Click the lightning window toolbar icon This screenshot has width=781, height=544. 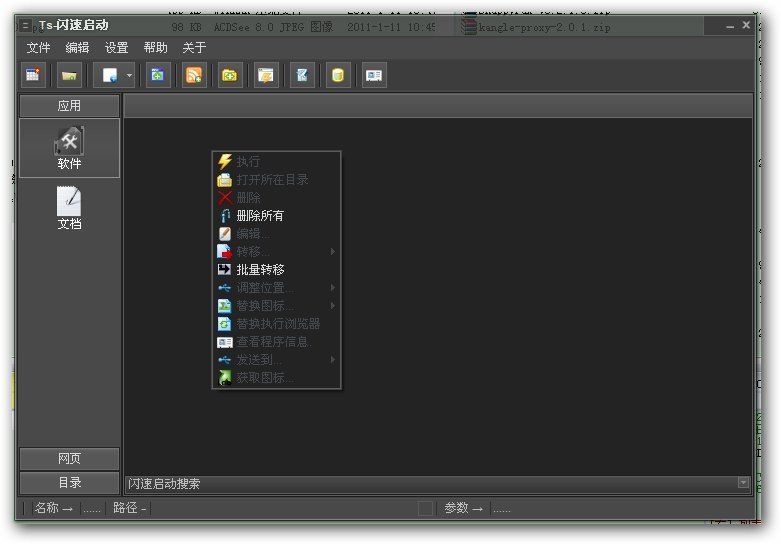[266, 75]
